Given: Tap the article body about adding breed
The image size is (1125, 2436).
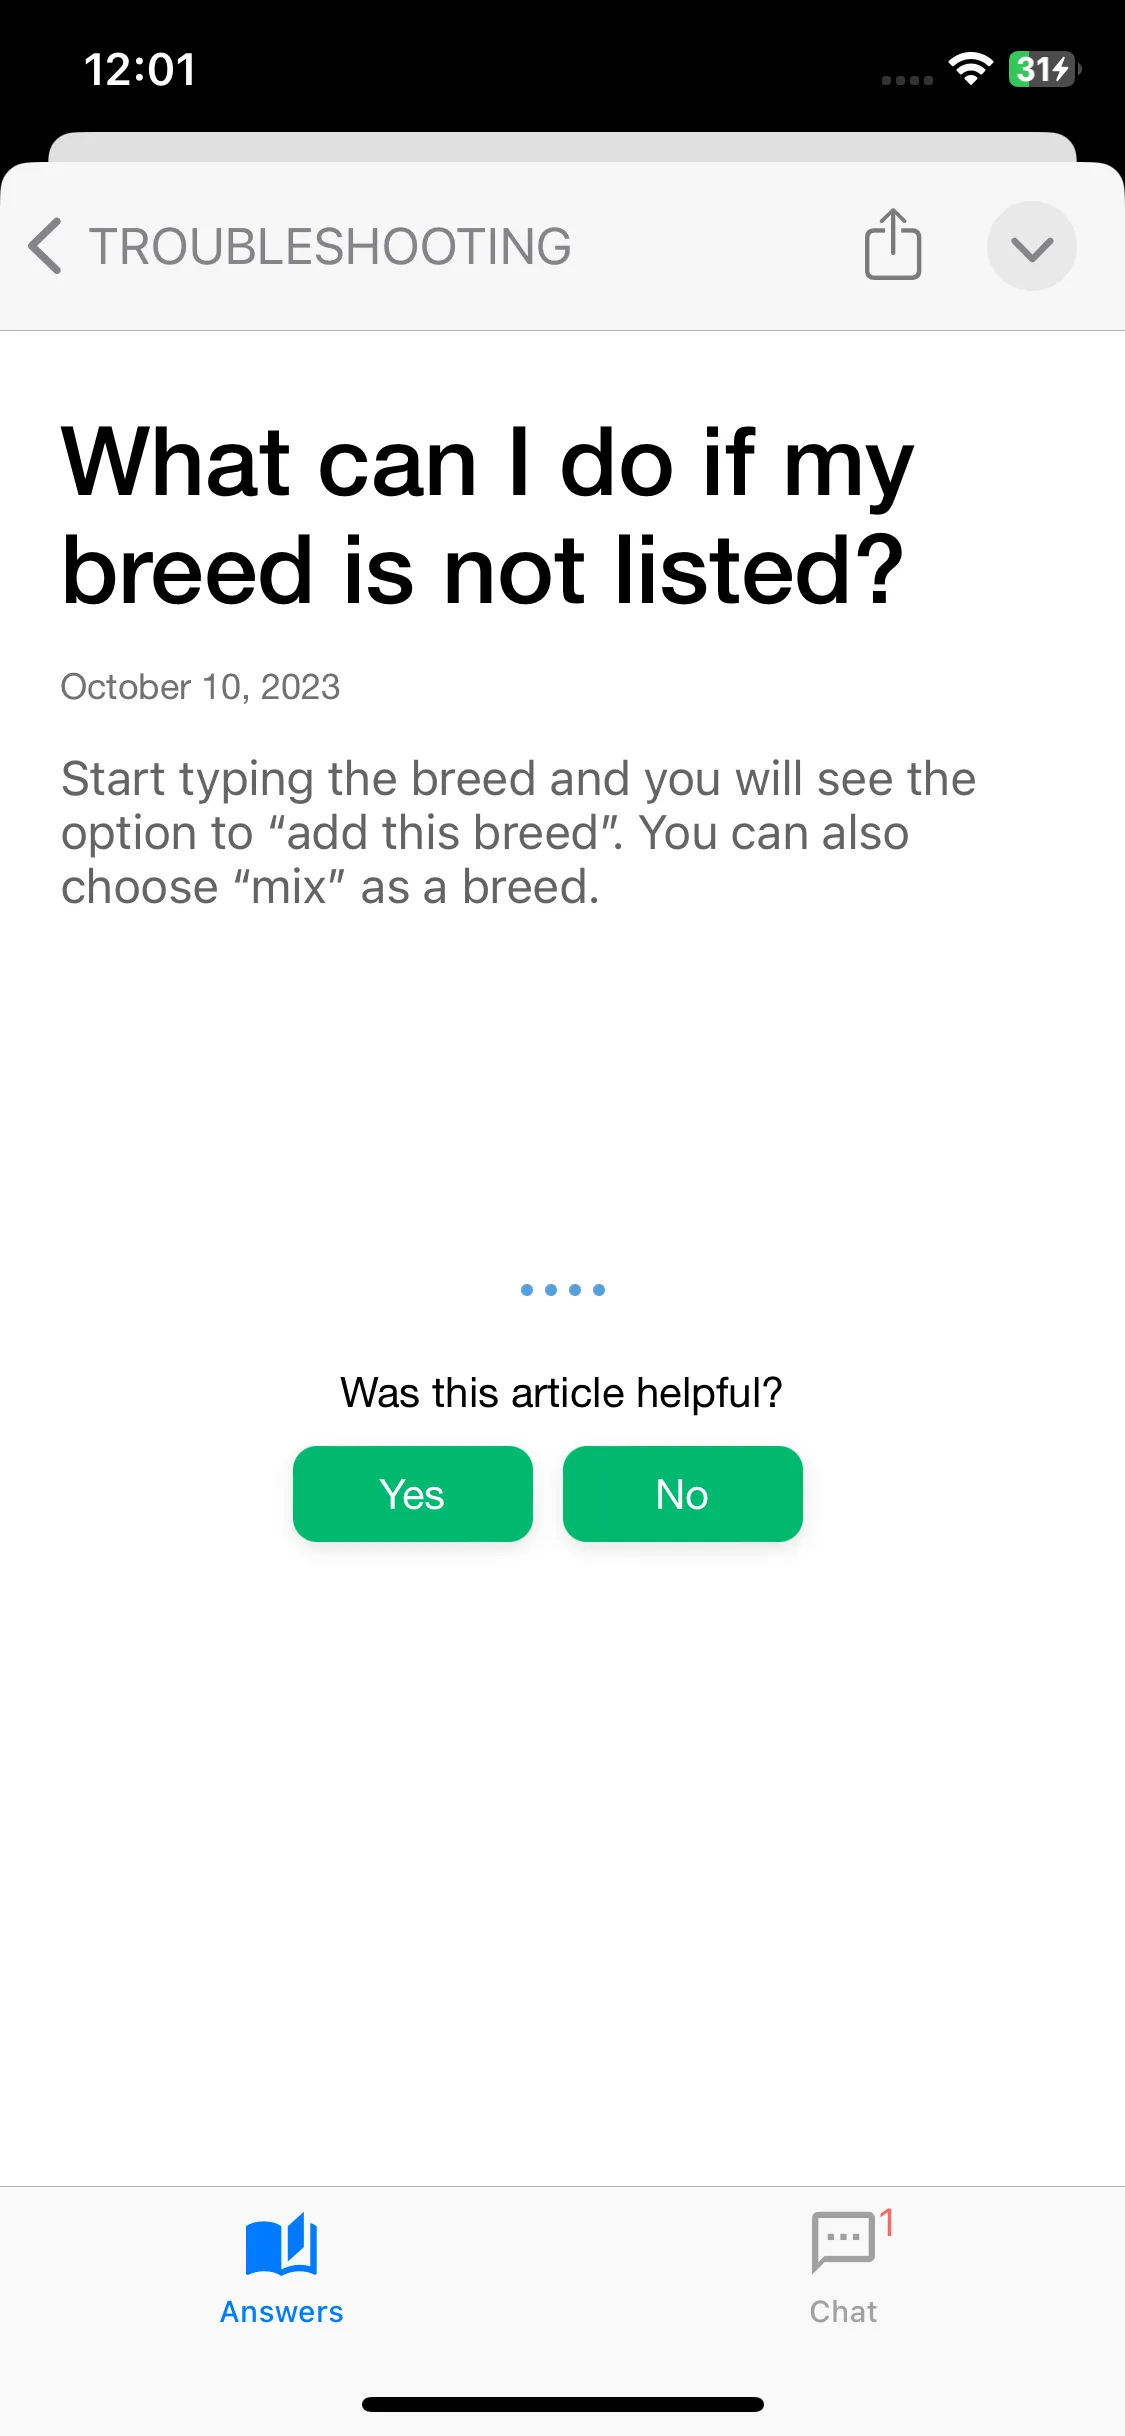Looking at the screenshot, I should coord(518,832).
